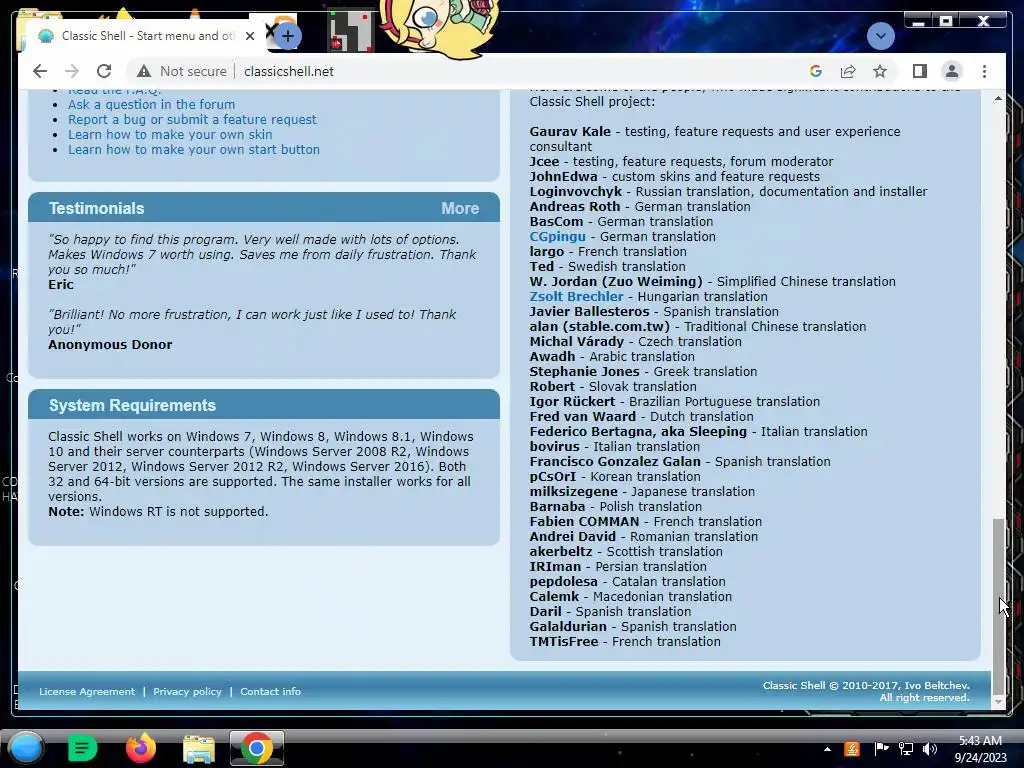Image resolution: width=1024 pixels, height=768 pixels.
Task: Open the License Agreement footer link
Action: 87,692
